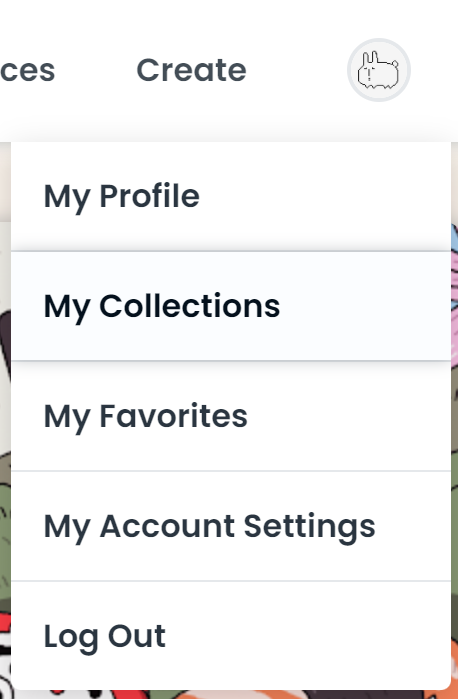Open the rabbit avatar user menu
Image resolution: width=458 pixels, height=699 pixels.
coord(379,70)
